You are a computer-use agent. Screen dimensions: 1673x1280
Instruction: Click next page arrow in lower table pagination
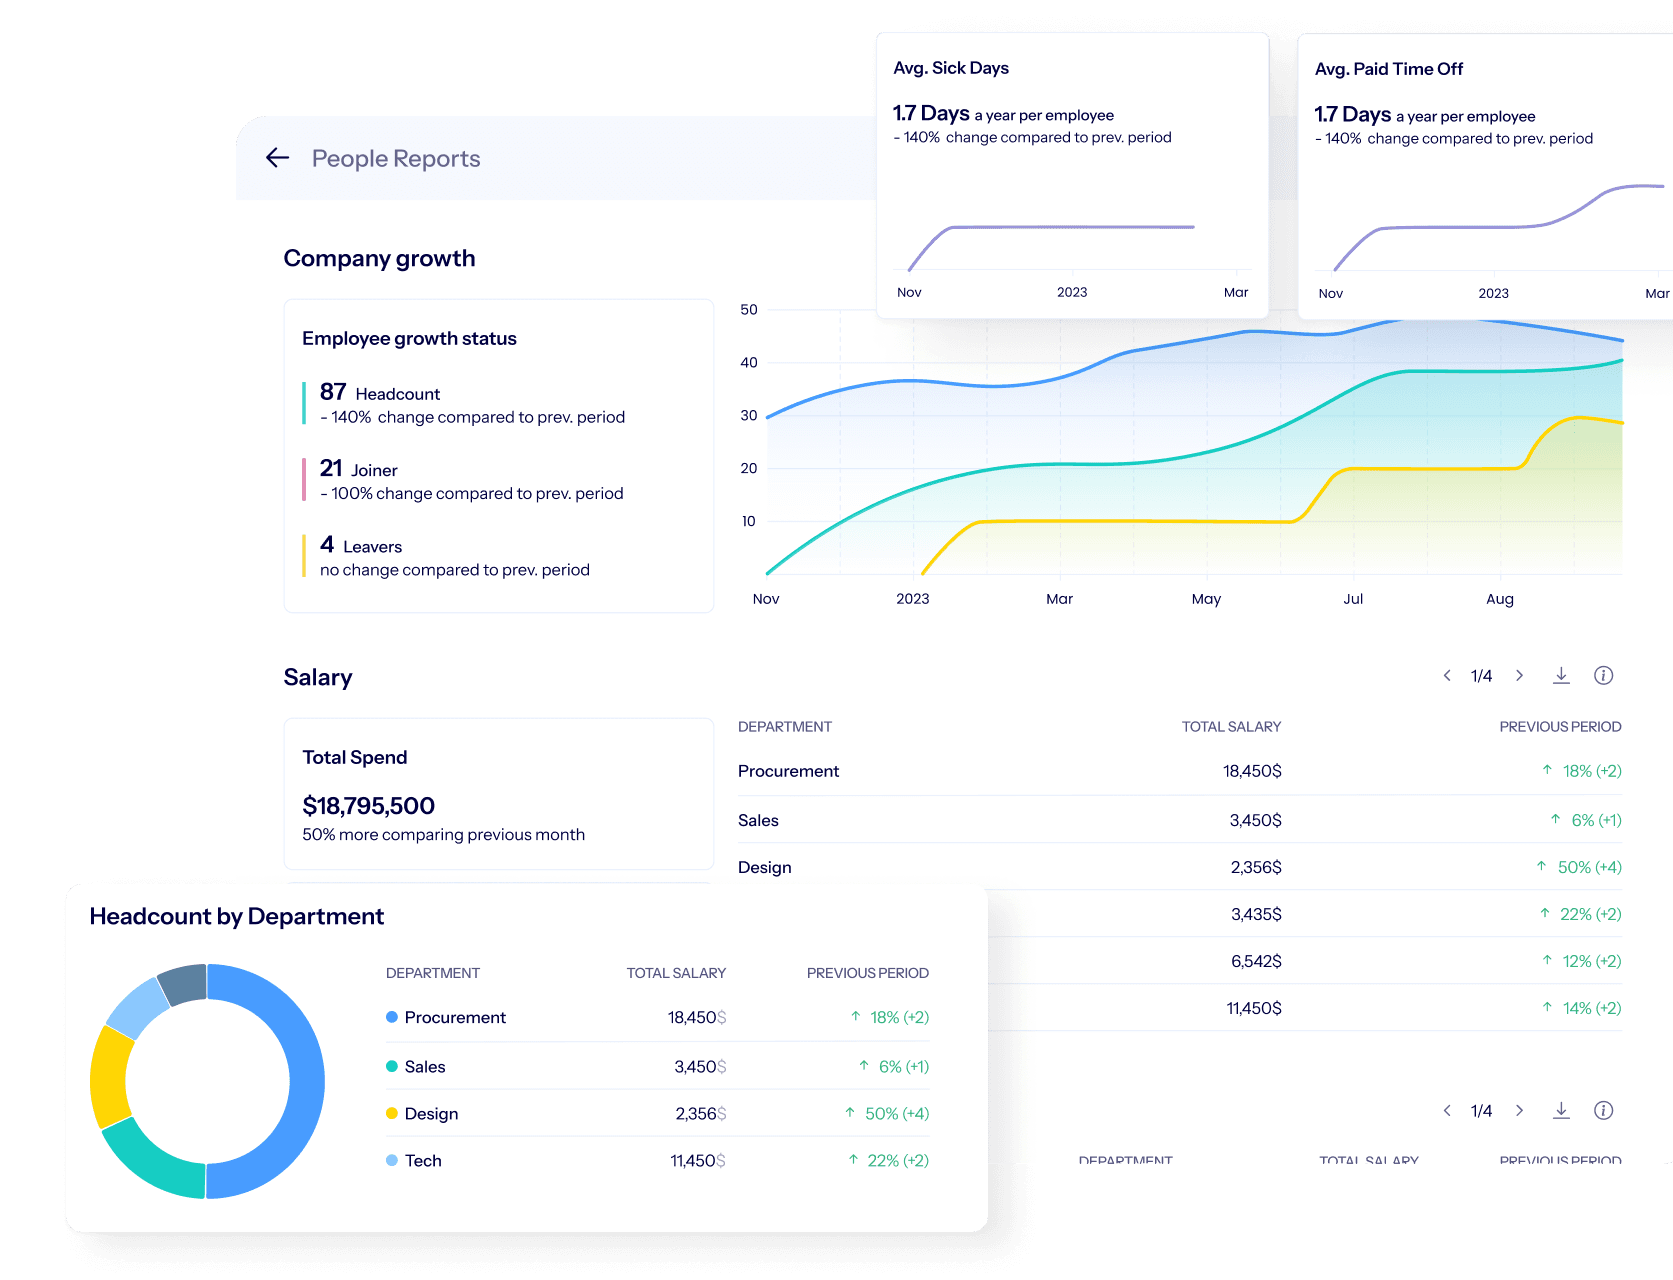[1519, 1111]
